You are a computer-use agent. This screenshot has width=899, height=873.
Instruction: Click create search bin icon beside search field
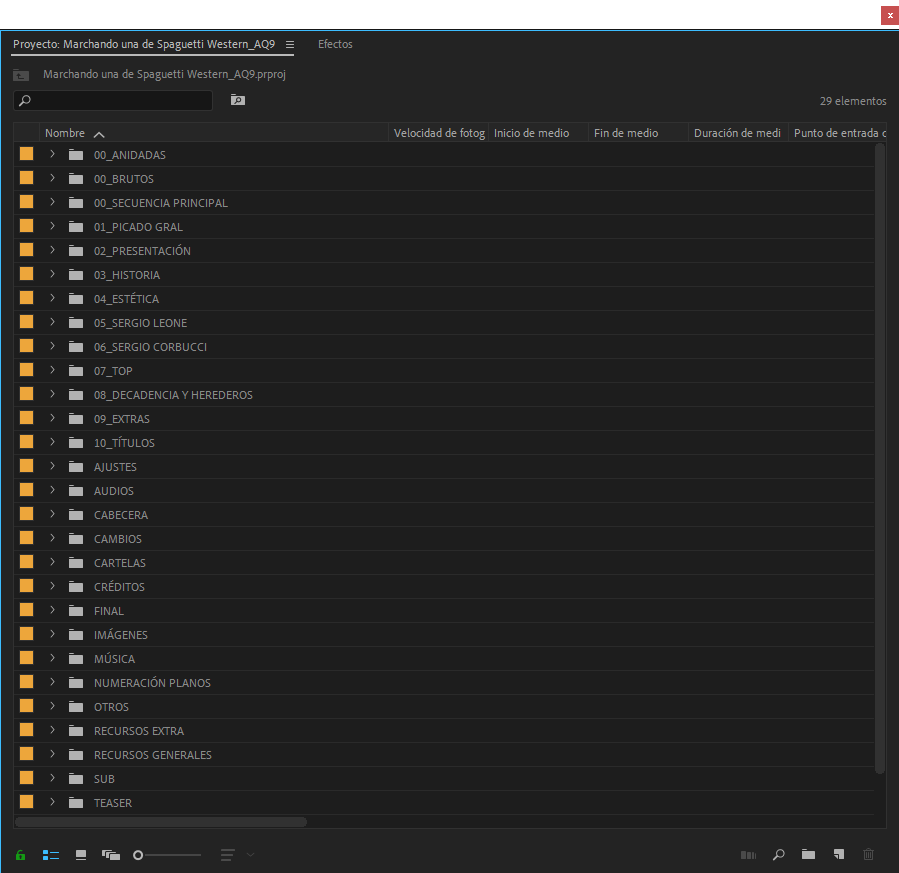tap(238, 100)
